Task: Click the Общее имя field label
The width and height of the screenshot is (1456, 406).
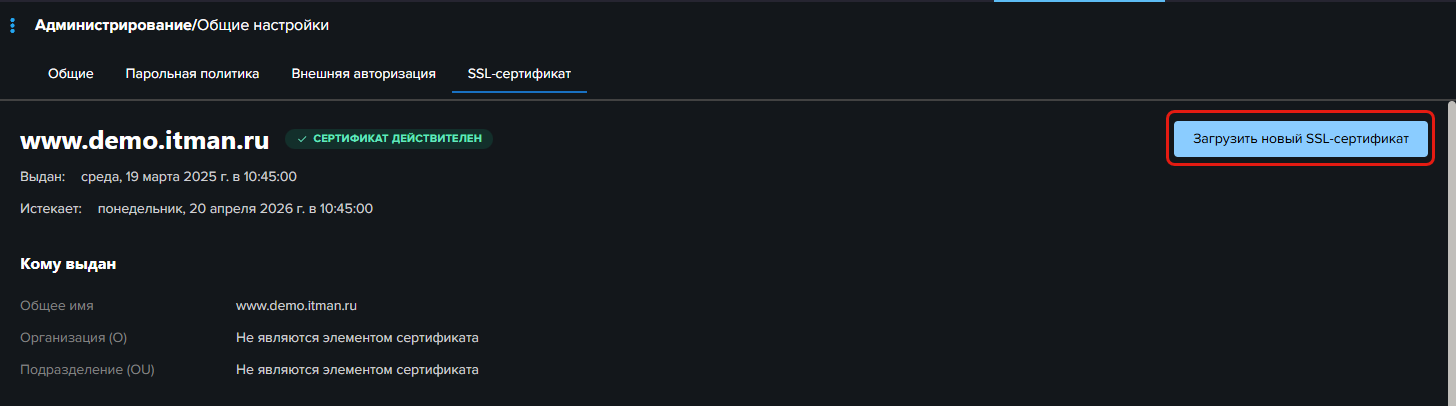Action: click(x=57, y=306)
